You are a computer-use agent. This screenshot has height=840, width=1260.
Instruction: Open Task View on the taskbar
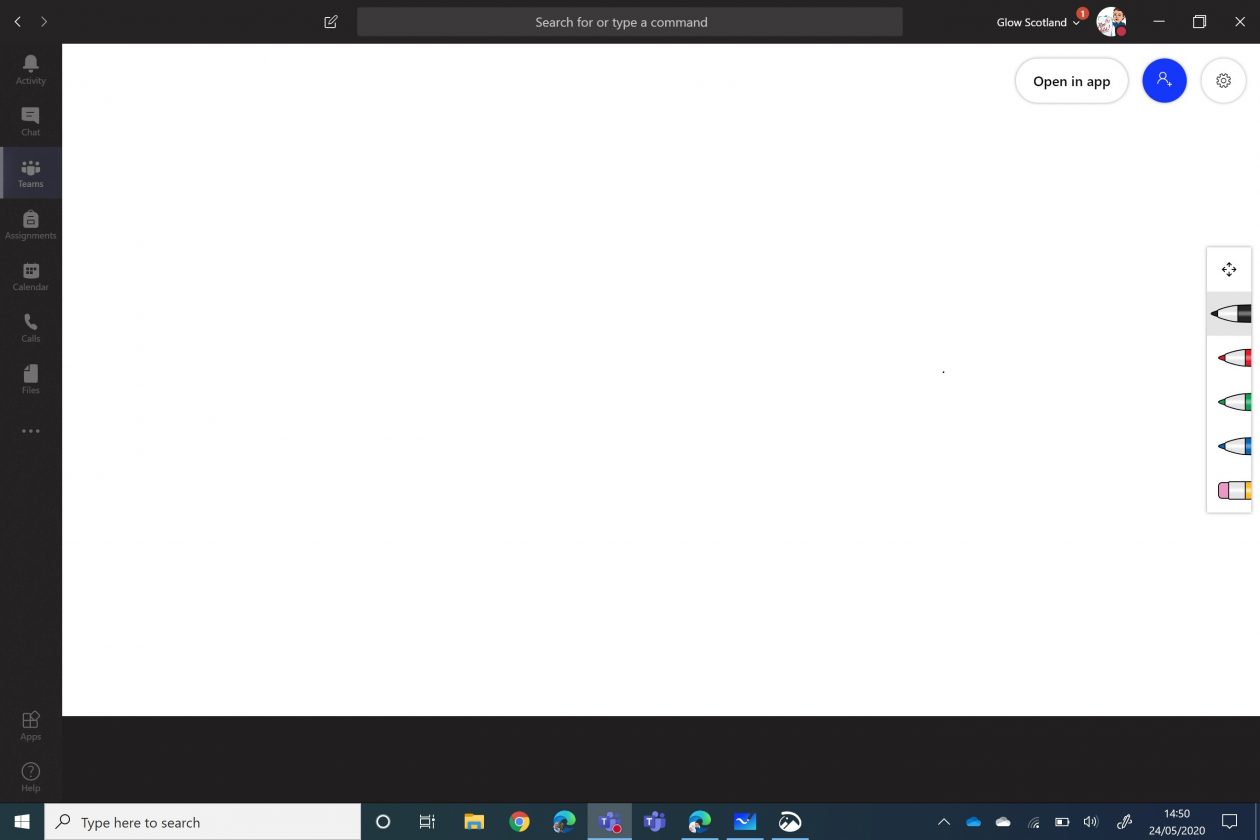coord(427,822)
